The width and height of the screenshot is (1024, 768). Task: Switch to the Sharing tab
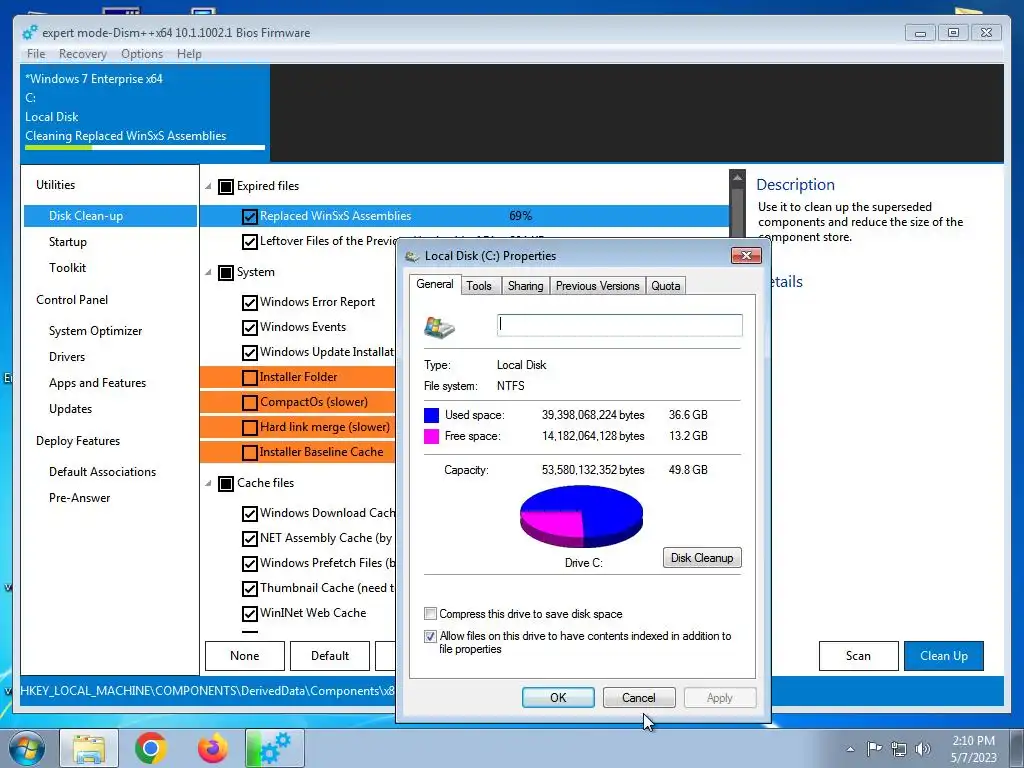point(525,286)
